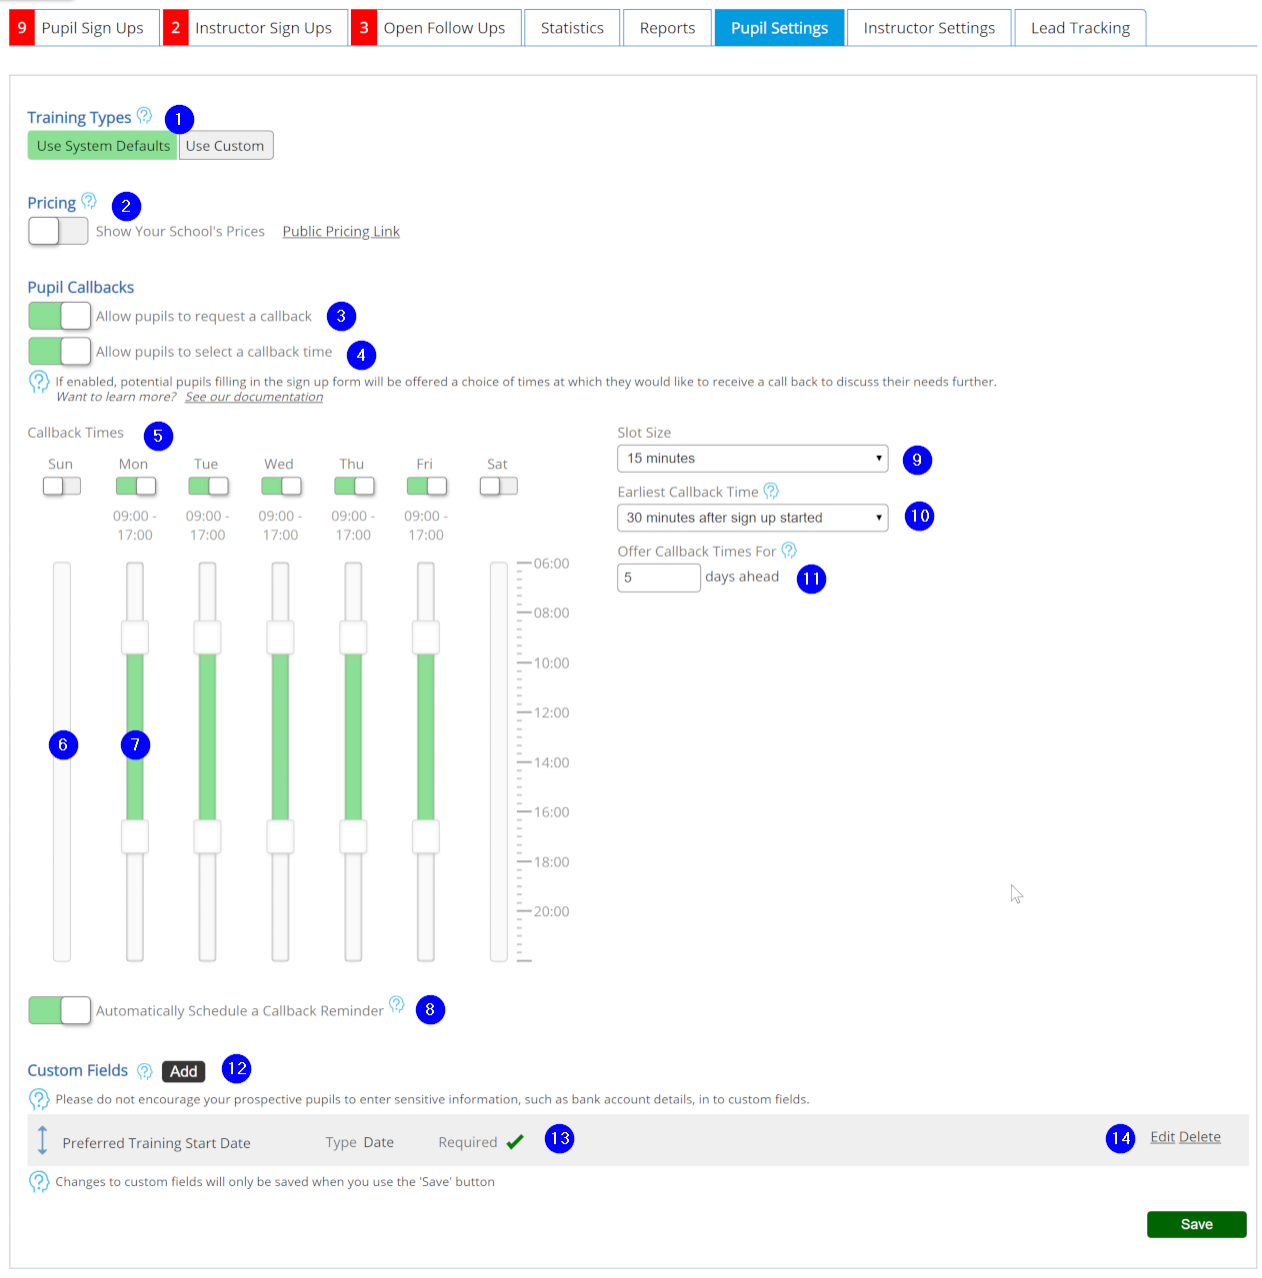Switch to Instructor Settings tab
Viewport: 1262px width, 1278px height.
pyautogui.click(x=929, y=28)
